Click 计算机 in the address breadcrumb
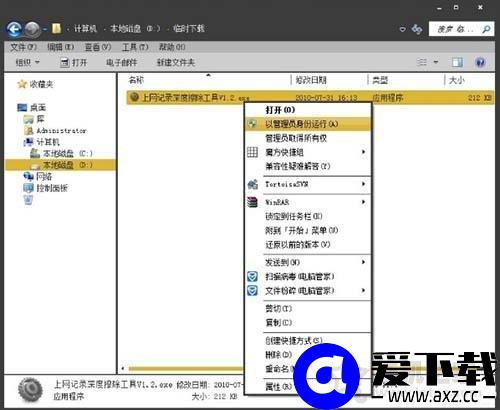 [x=85, y=29]
